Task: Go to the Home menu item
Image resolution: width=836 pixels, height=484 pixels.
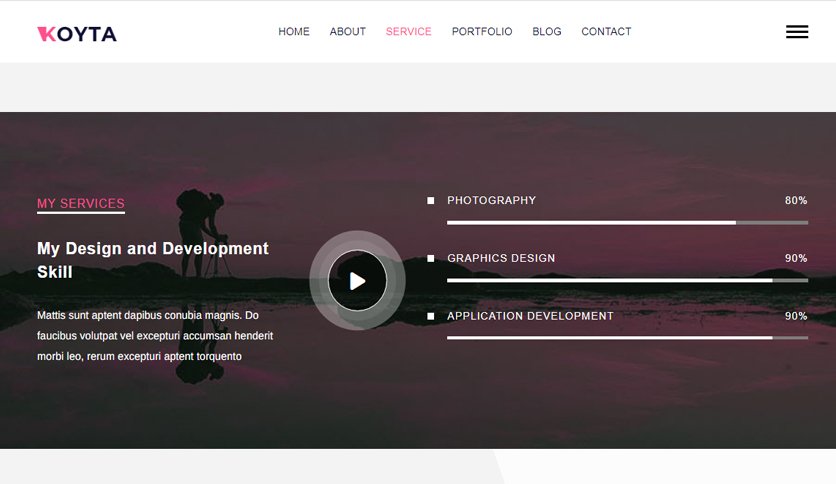Action: point(294,31)
